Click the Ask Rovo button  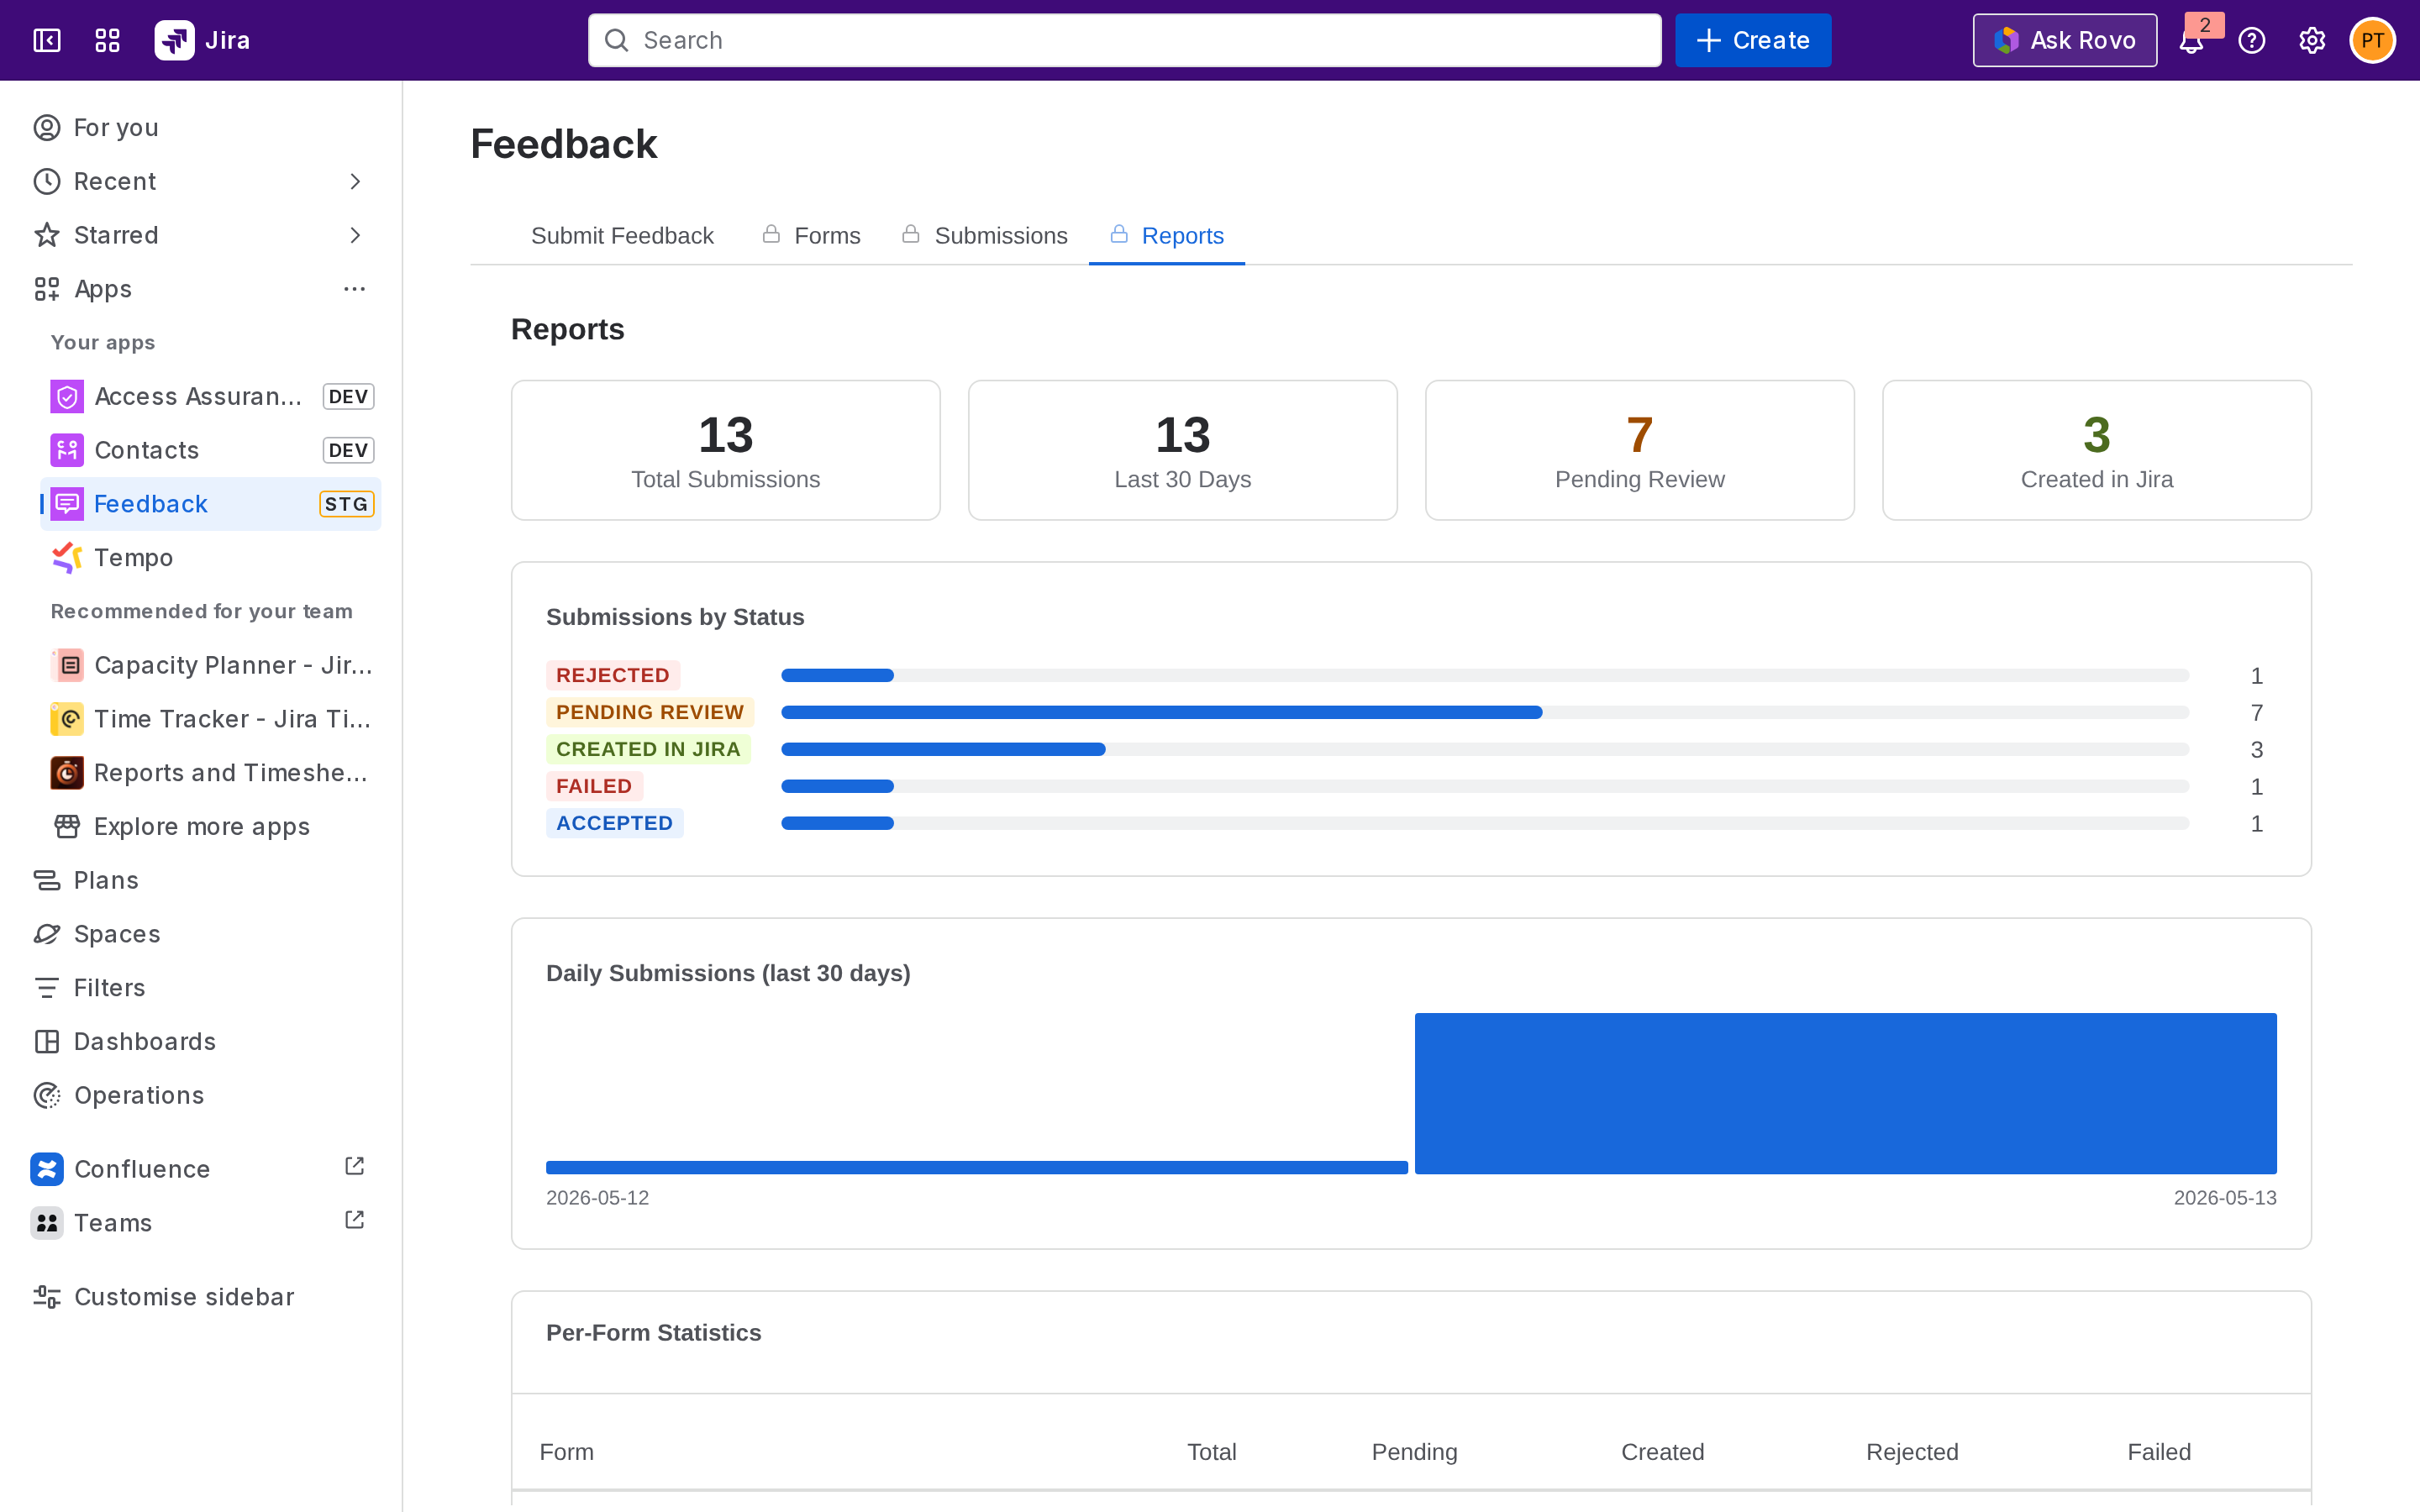tap(2065, 40)
